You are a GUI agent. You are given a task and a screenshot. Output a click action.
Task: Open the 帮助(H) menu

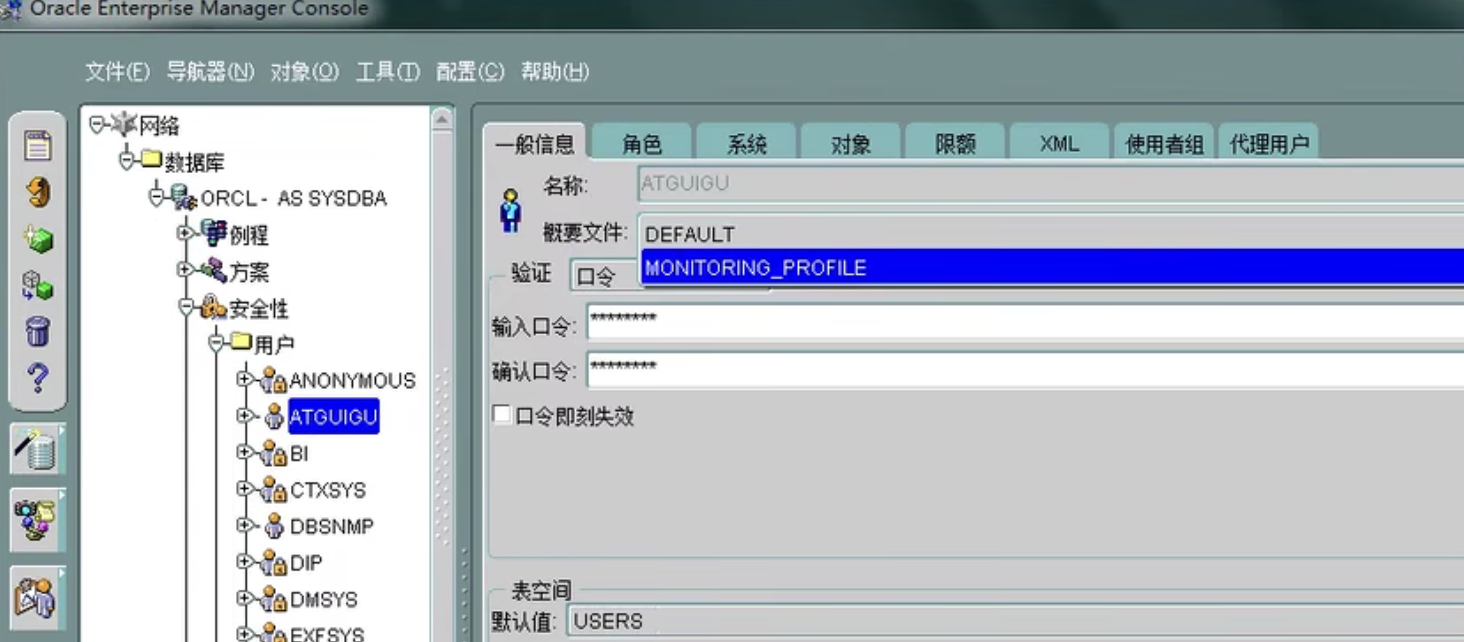click(x=555, y=72)
